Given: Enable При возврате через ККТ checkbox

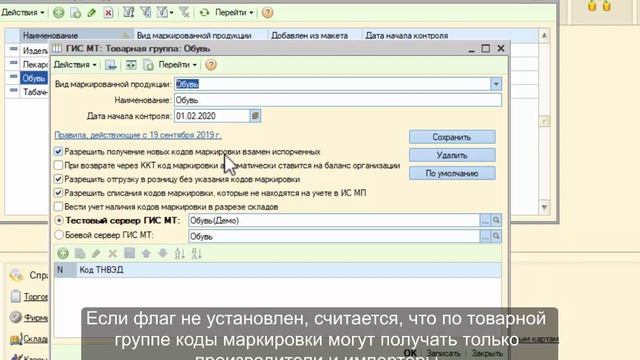Looking at the screenshot, I should coord(58,165).
